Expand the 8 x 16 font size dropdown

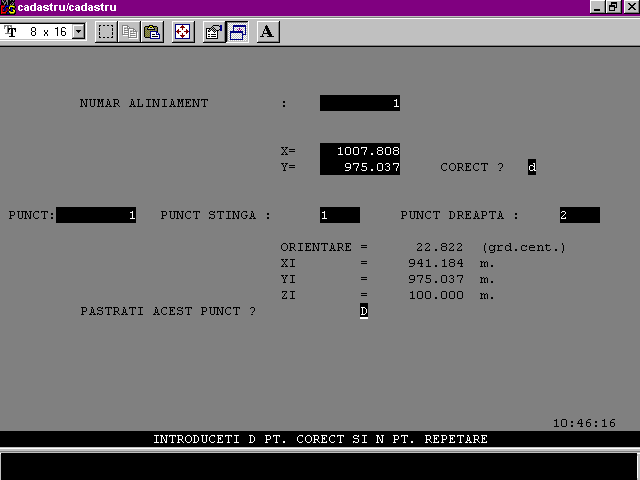79,32
